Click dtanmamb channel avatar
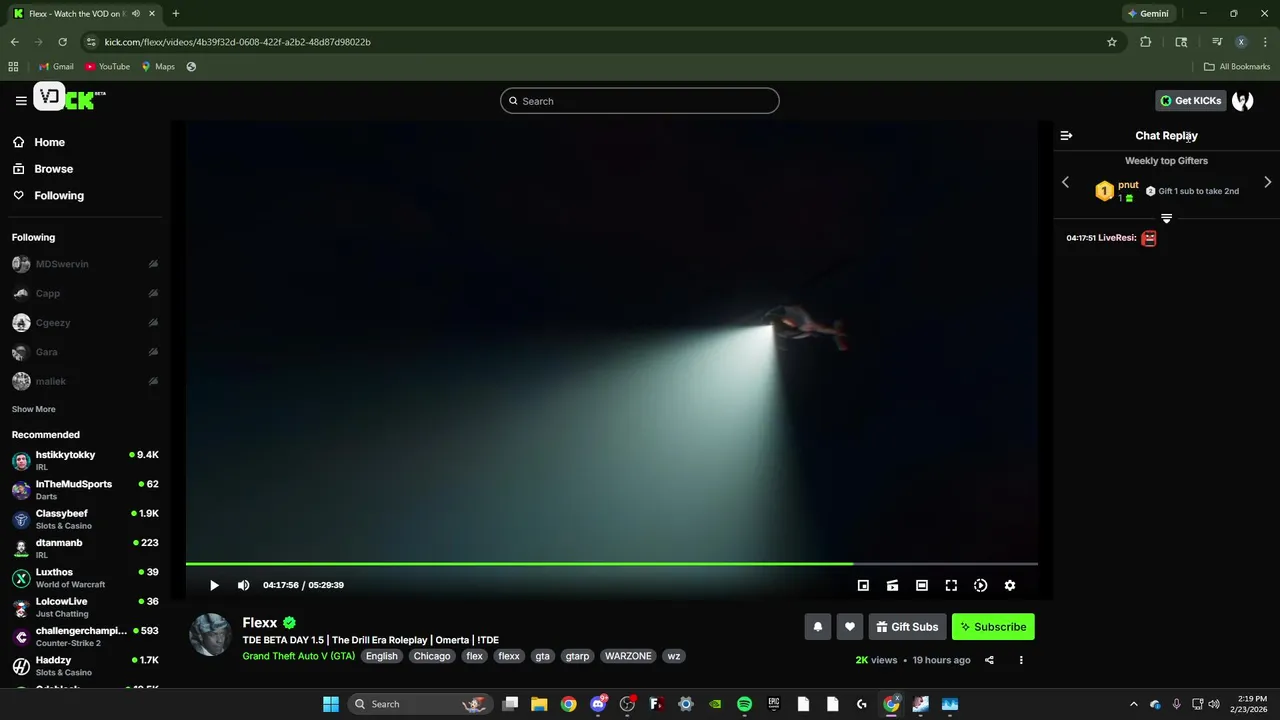Viewport: 1280px width, 720px height. (21, 548)
